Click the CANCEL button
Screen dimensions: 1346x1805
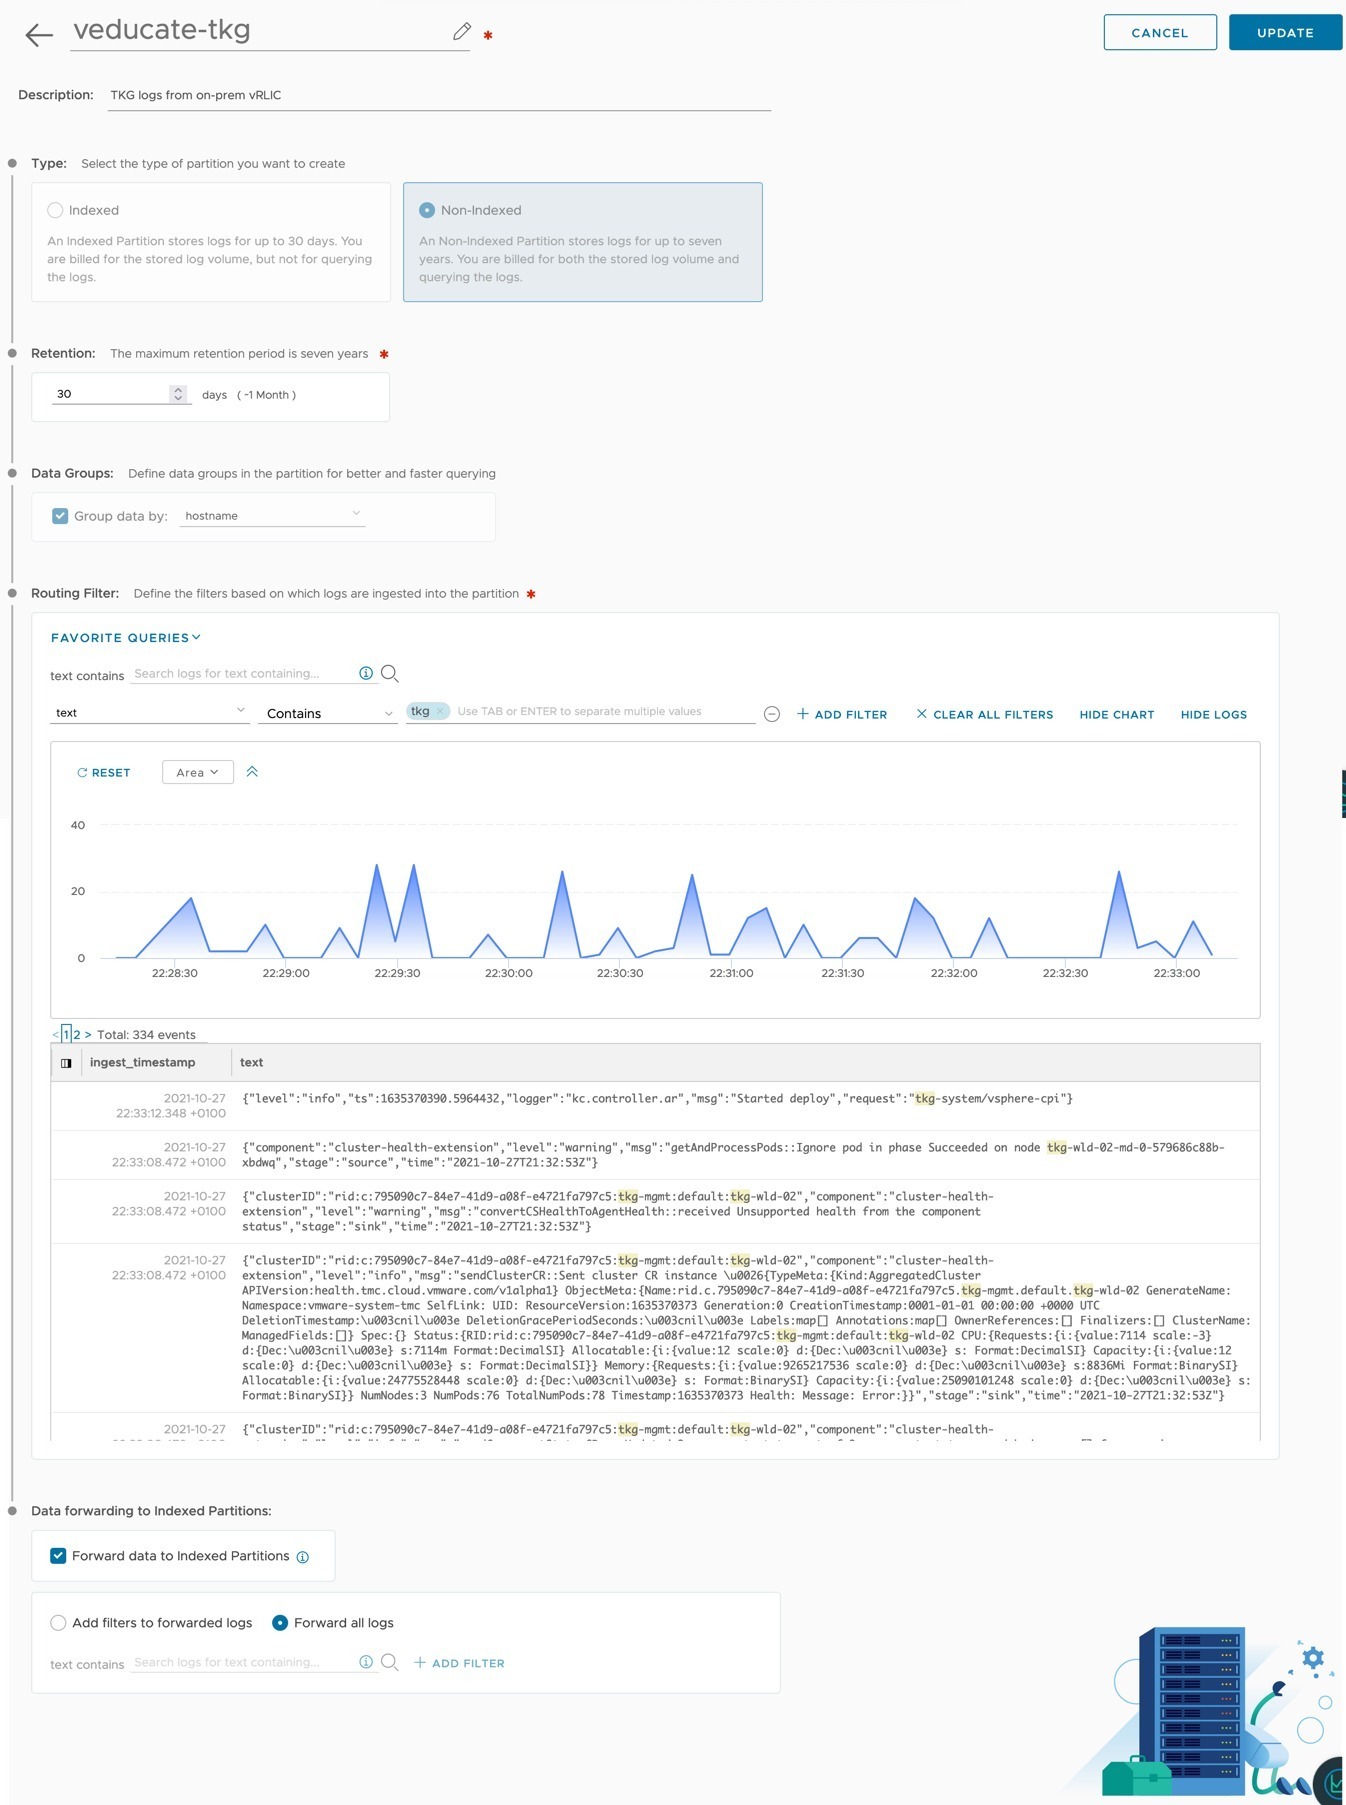1160,32
